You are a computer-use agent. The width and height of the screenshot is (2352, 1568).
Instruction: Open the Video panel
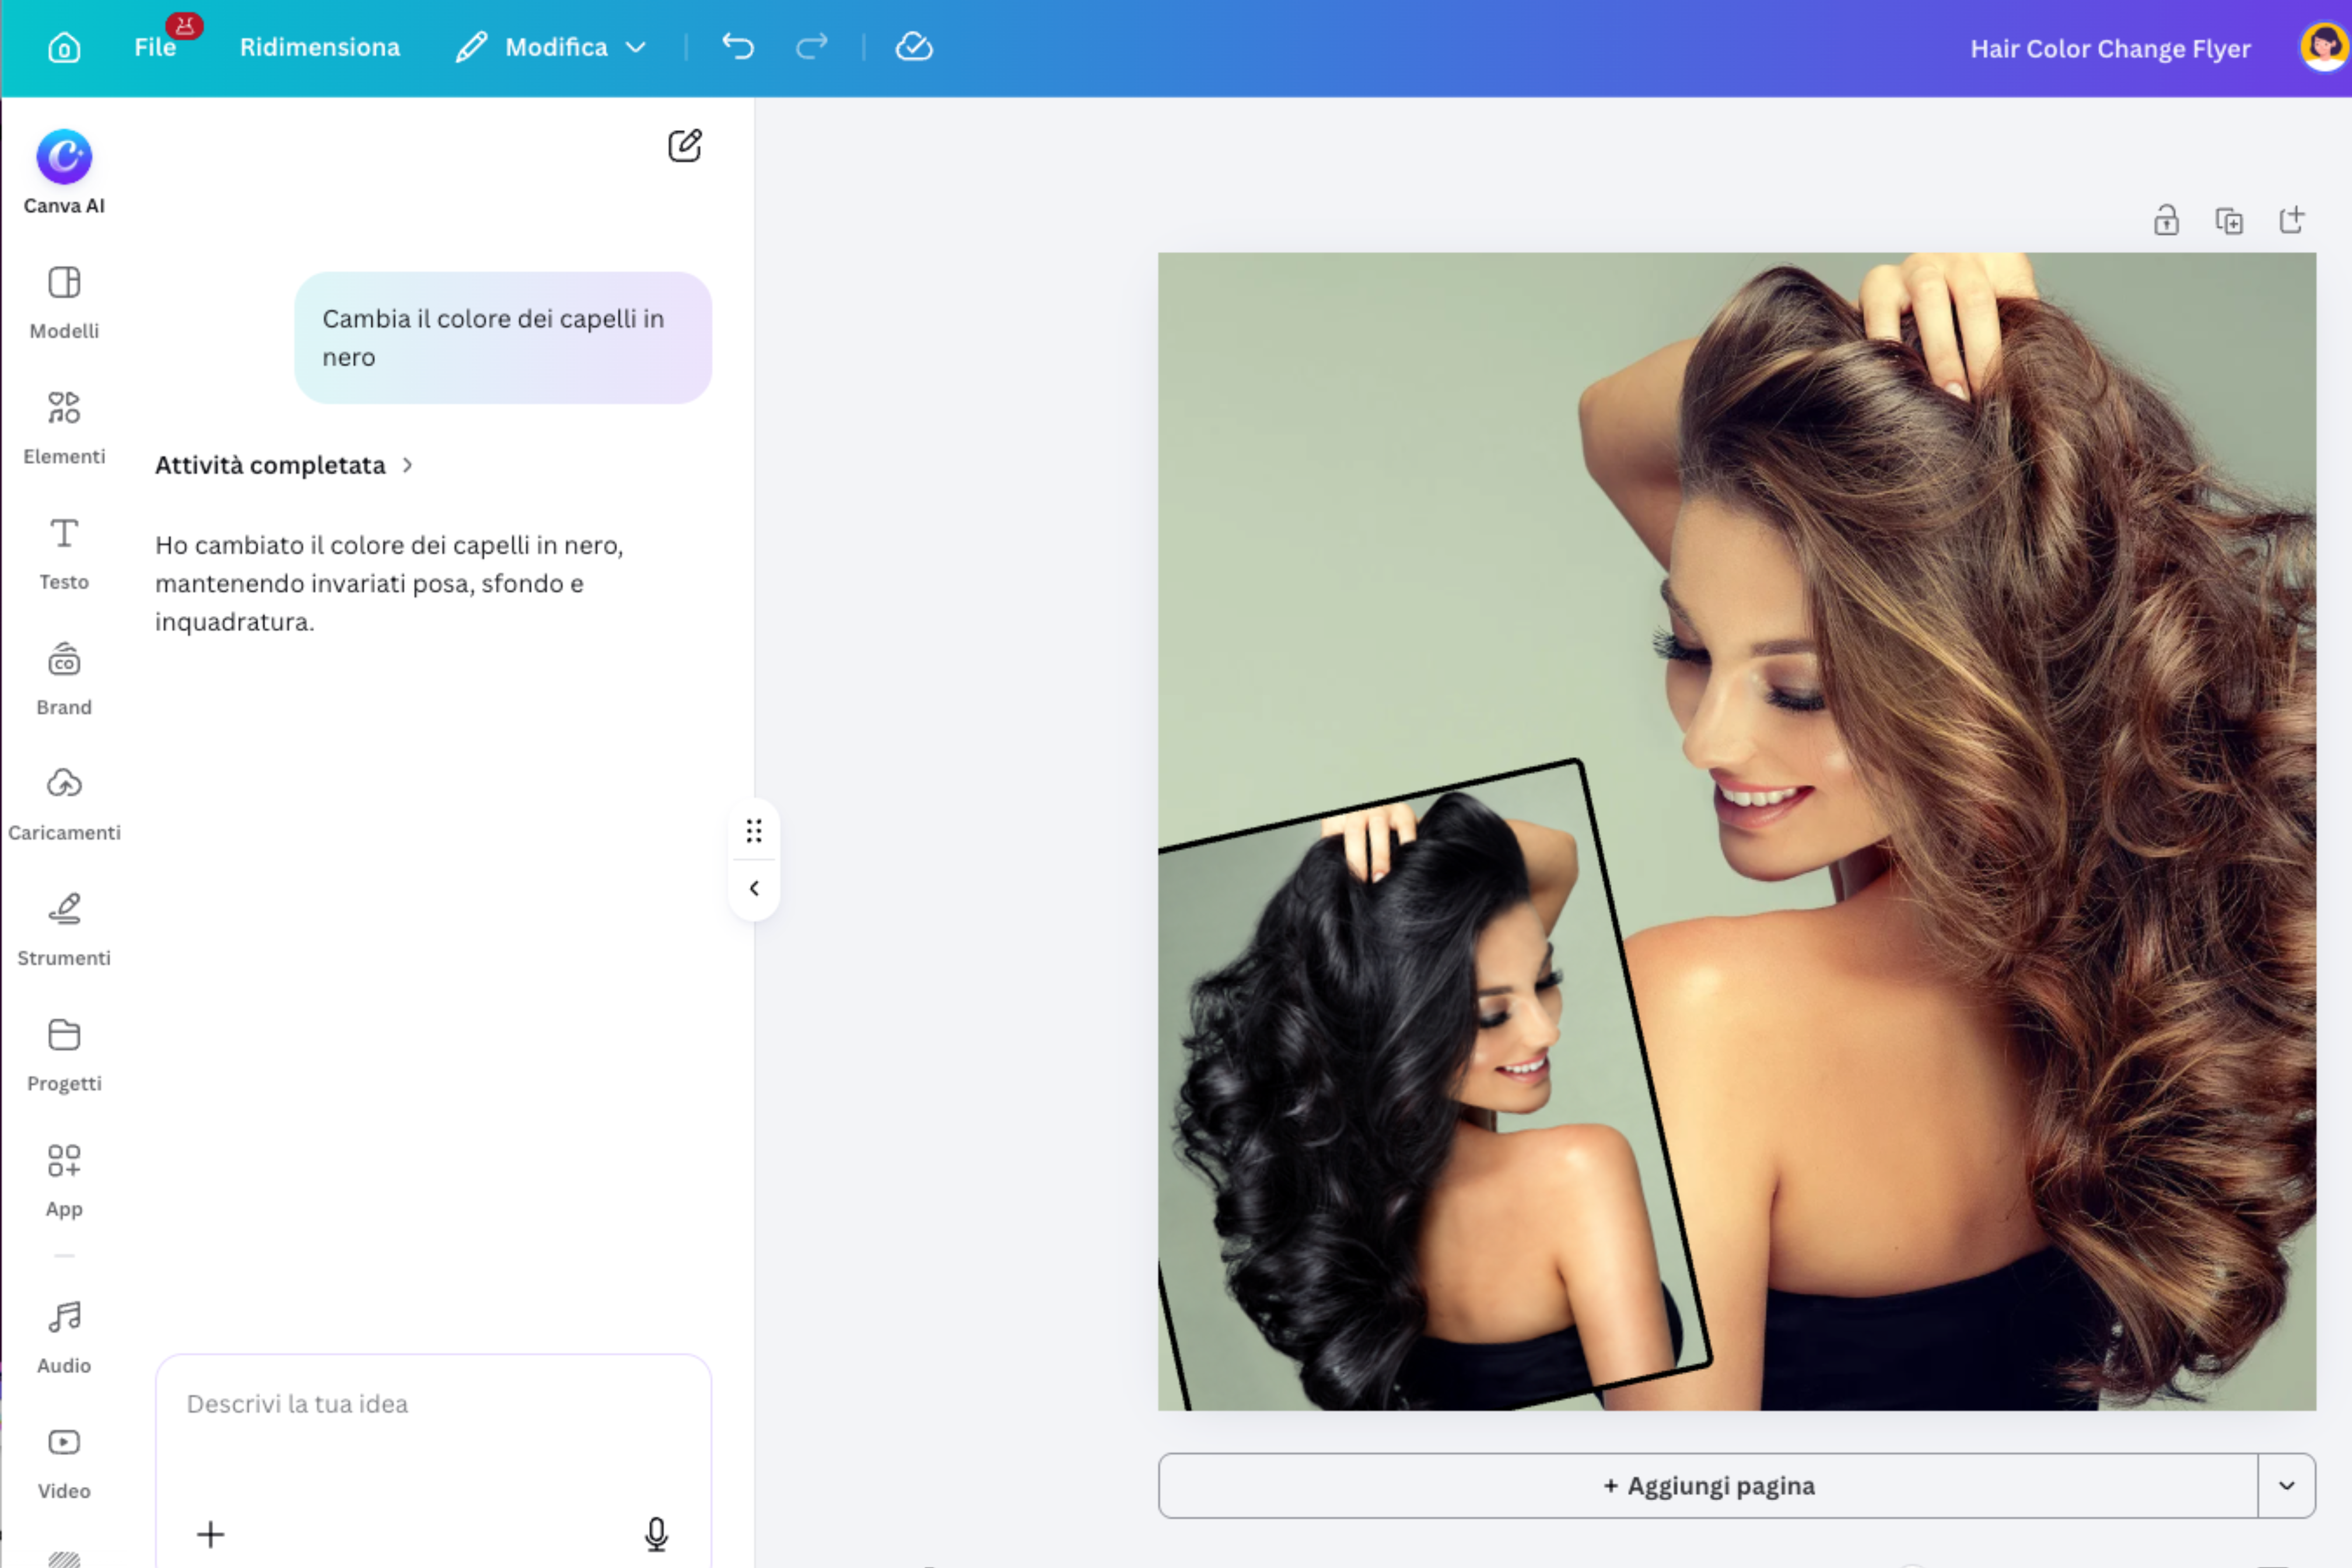[x=64, y=1463]
